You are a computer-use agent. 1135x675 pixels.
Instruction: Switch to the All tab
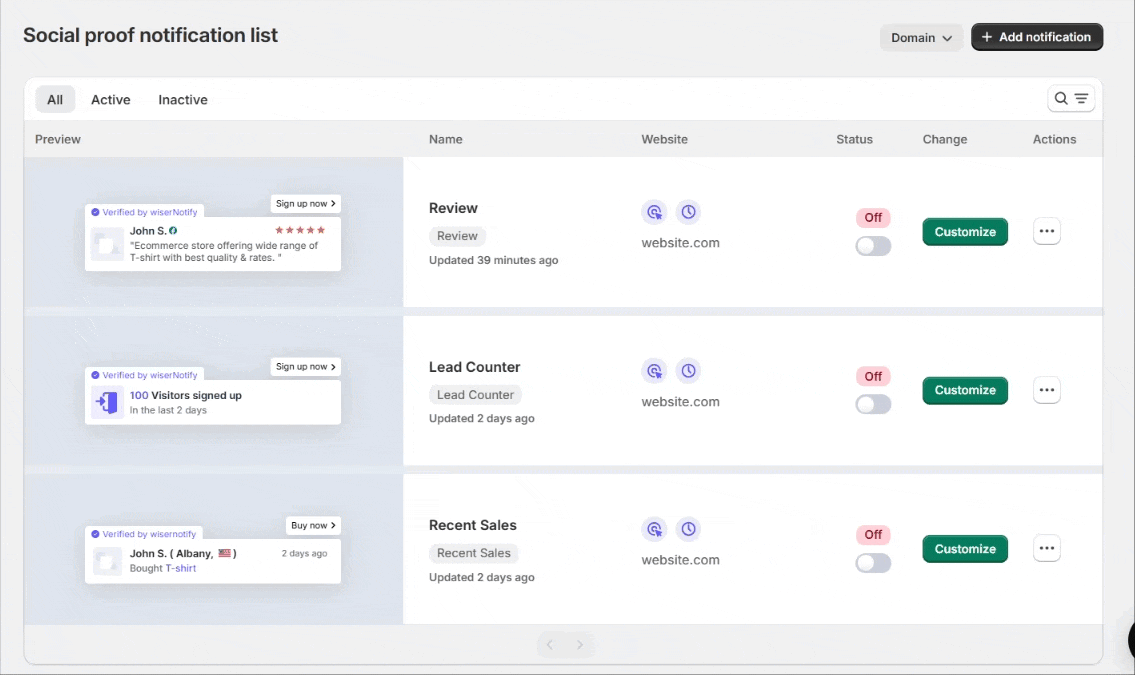[55, 100]
